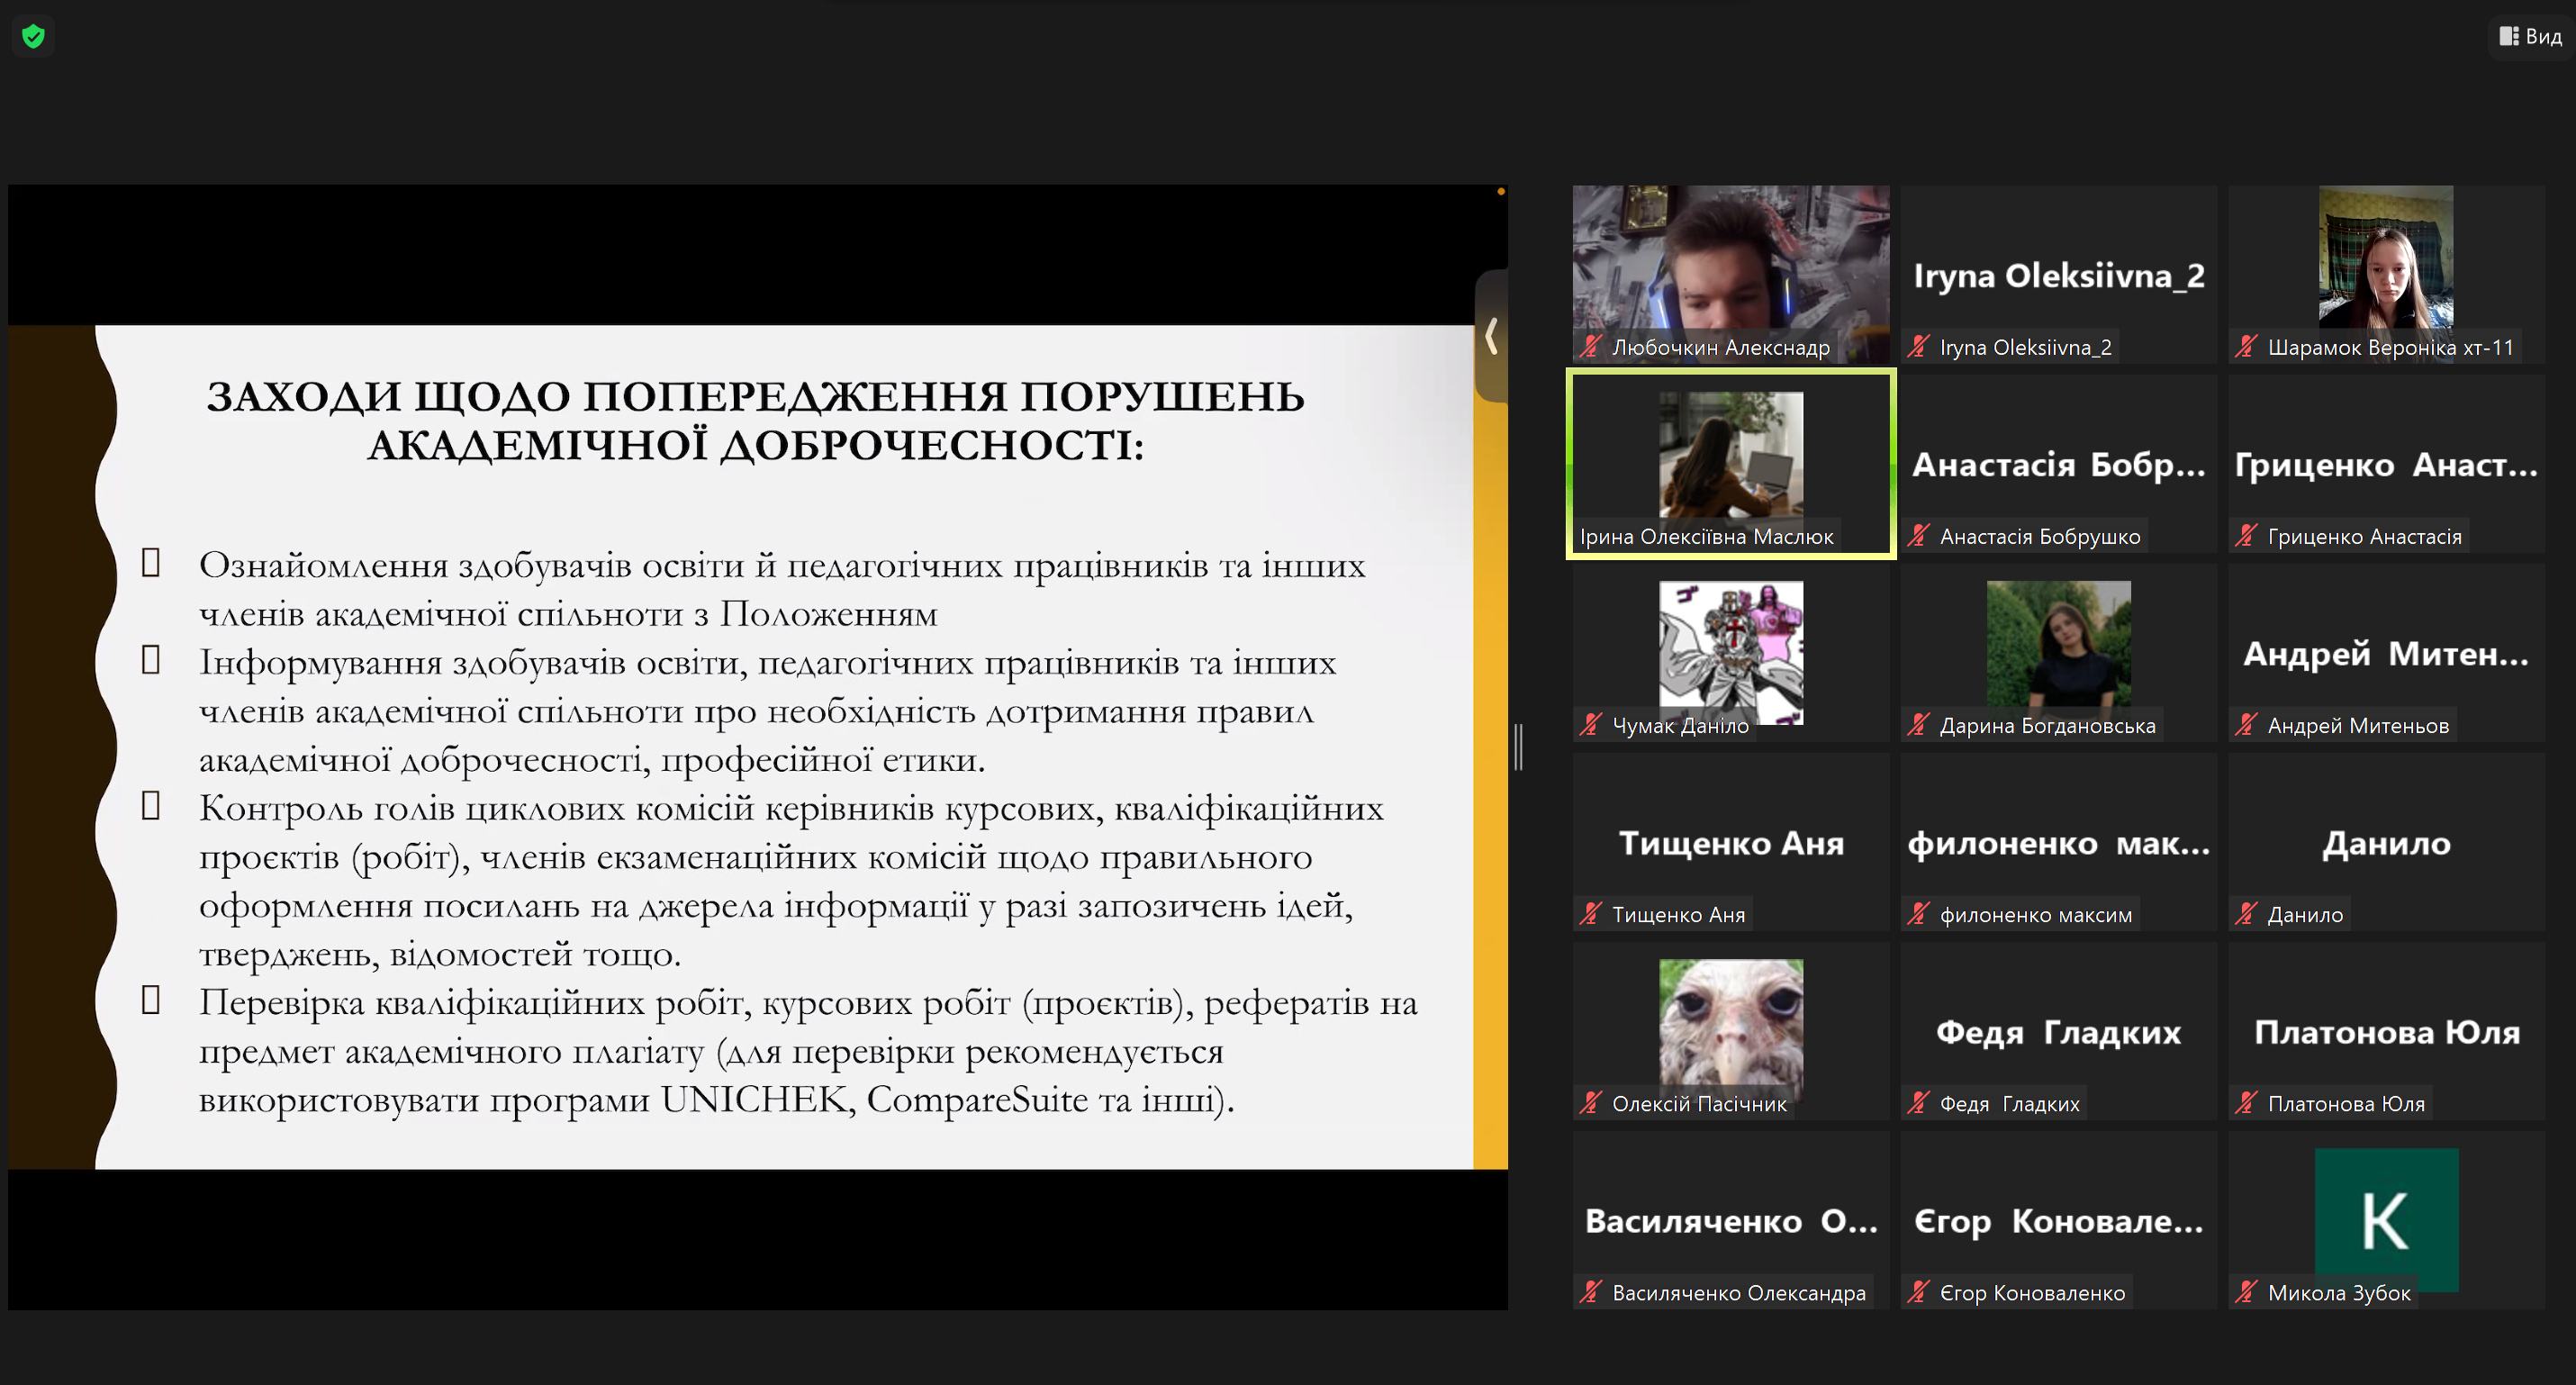This screenshot has height=1385, width=2576.
Task: Click the green encryption shield icon
Action: tap(33, 37)
